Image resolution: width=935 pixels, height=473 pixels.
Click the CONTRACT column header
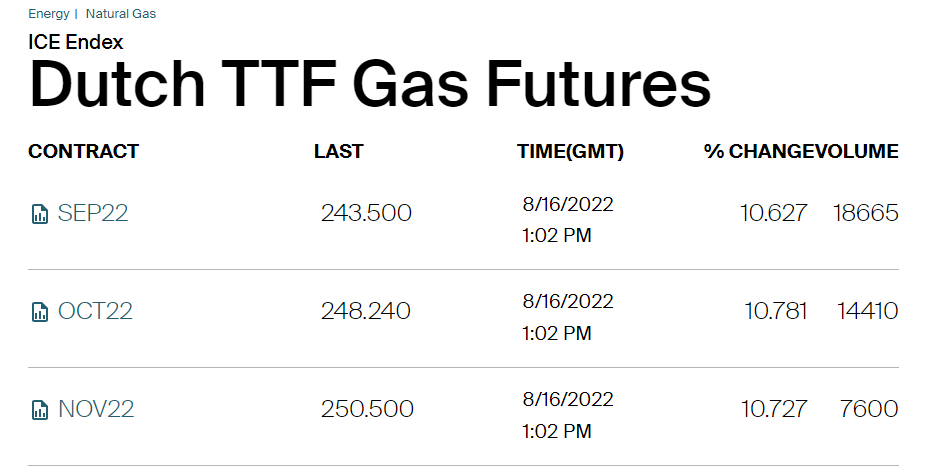click(83, 152)
